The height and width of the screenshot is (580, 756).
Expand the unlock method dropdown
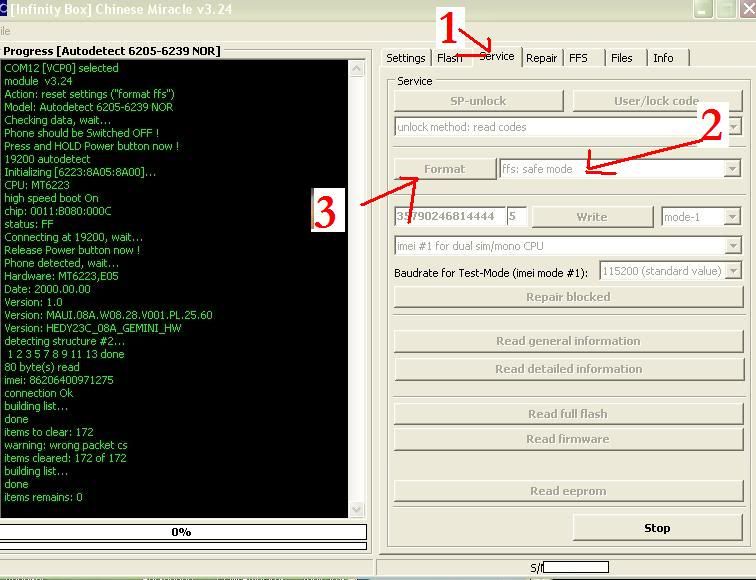[x=734, y=128]
